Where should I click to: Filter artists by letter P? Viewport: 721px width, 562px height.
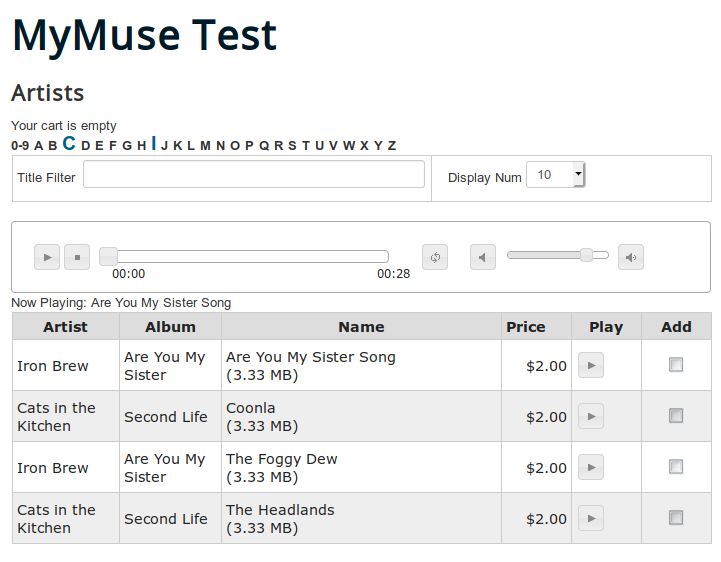[249, 146]
